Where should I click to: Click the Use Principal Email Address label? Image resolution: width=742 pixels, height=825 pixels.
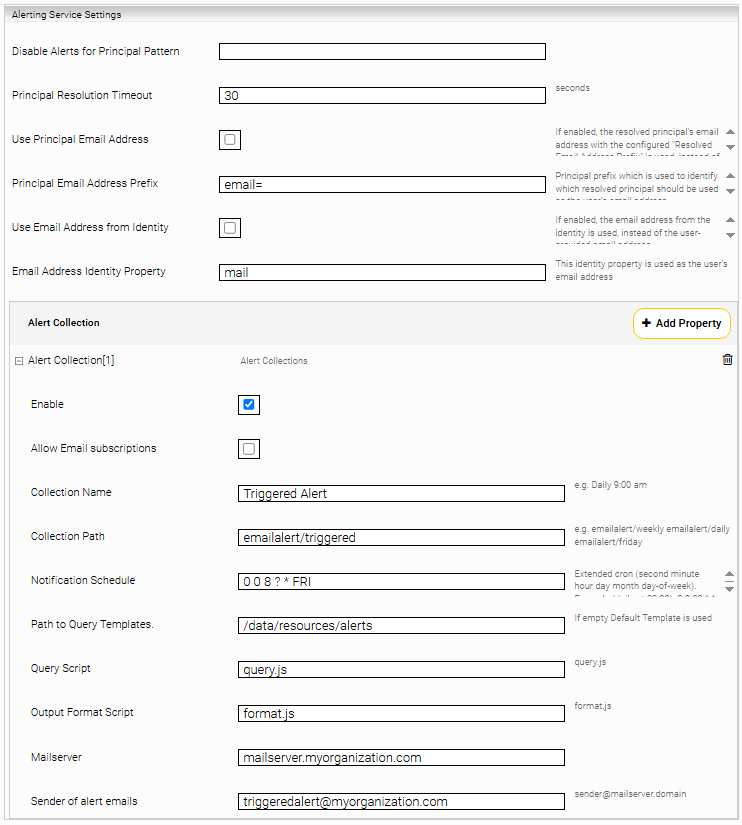click(x=80, y=139)
